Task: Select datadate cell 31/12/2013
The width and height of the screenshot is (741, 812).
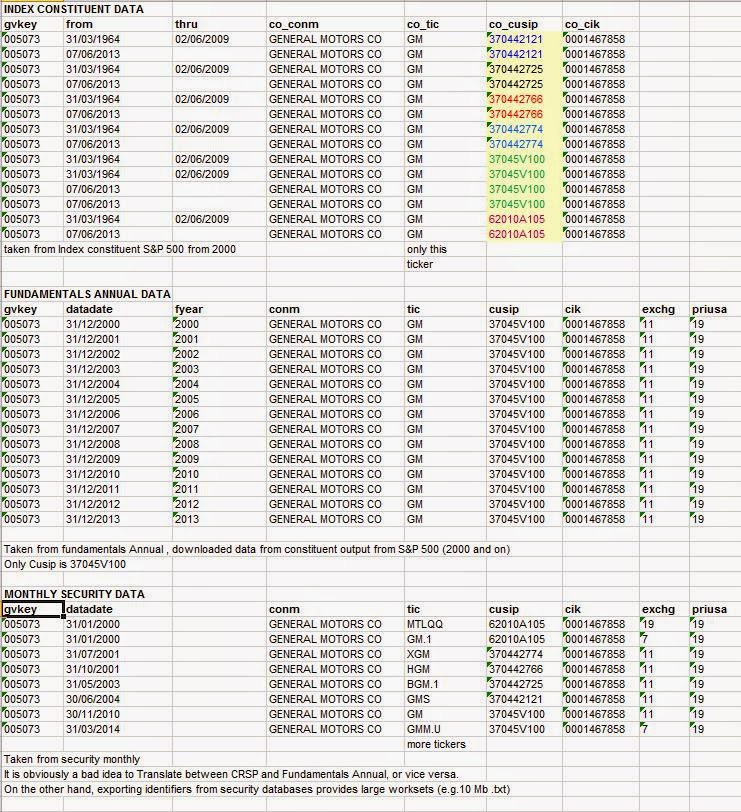Action: 118,519
